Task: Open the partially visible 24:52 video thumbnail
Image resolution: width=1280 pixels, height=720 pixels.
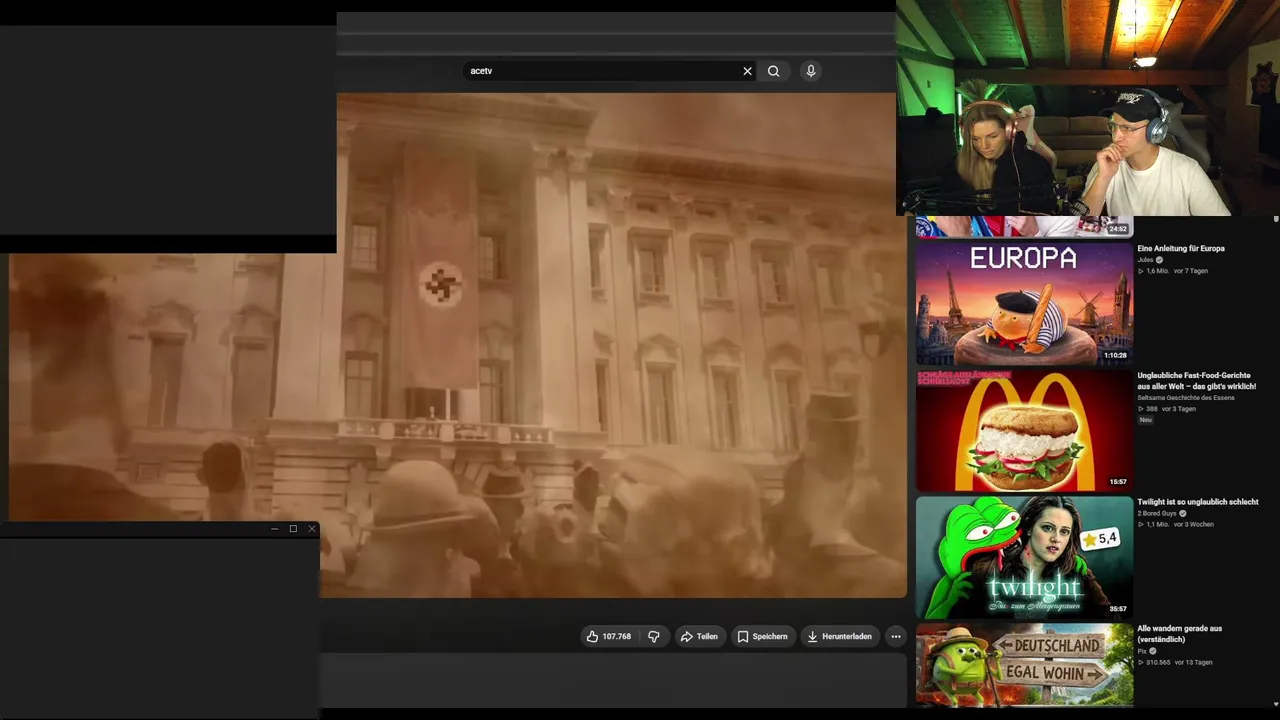Action: 1024,226
